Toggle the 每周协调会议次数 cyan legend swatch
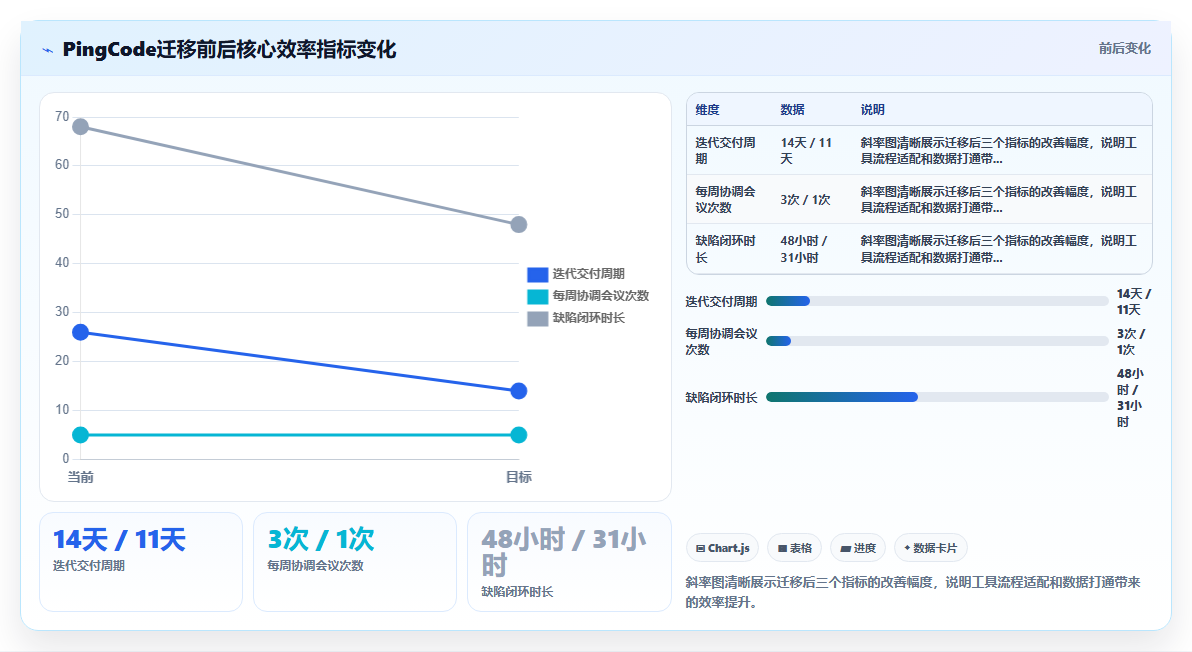Viewport: 1192px width, 652px height. [x=537, y=296]
